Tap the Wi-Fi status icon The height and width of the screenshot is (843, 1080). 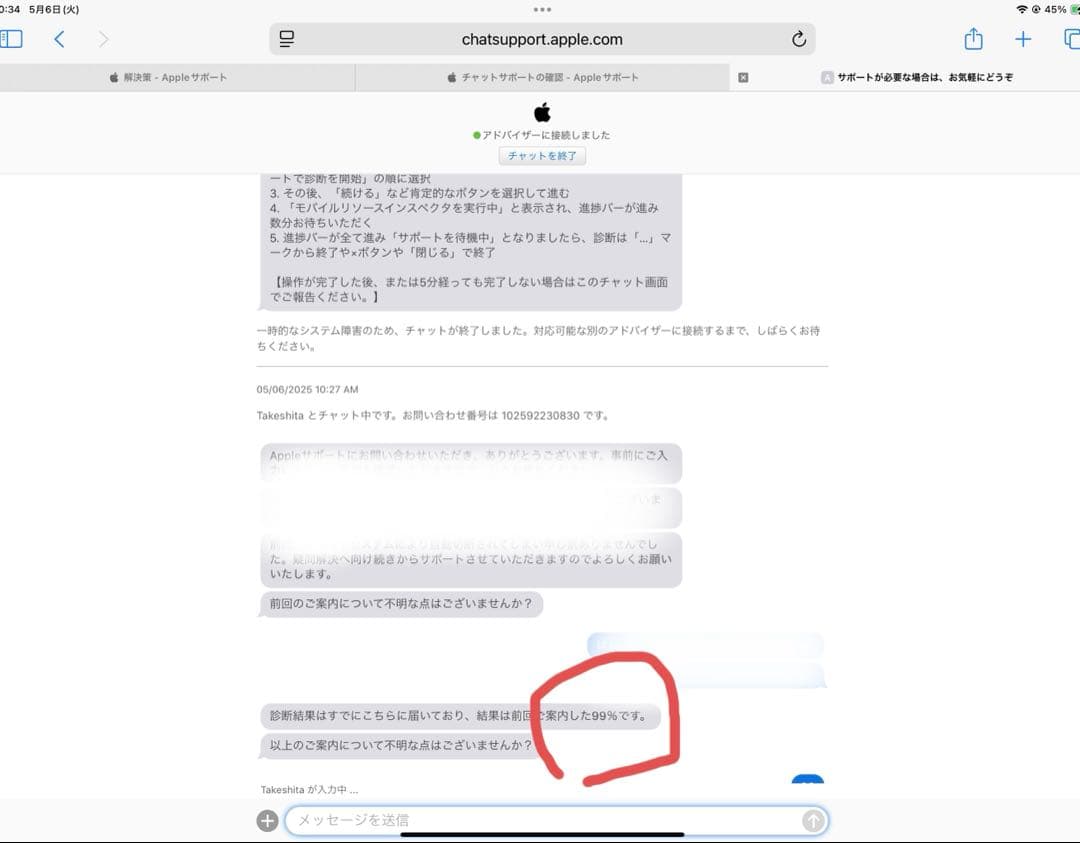coord(1021,10)
